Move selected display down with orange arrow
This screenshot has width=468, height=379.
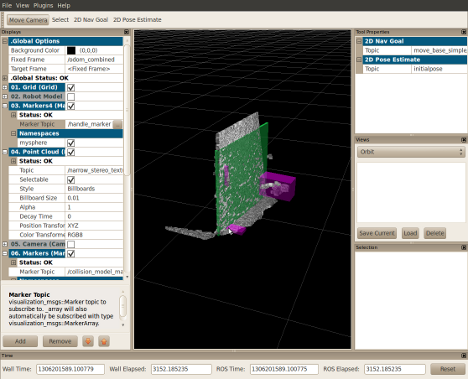pyautogui.click(x=88, y=341)
